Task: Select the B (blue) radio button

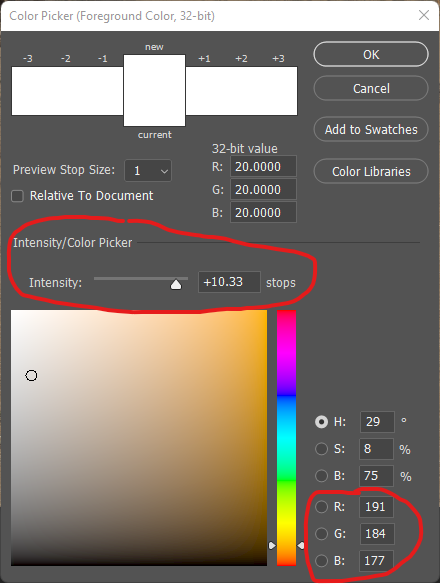Action: pyautogui.click(x=322, y=561)
